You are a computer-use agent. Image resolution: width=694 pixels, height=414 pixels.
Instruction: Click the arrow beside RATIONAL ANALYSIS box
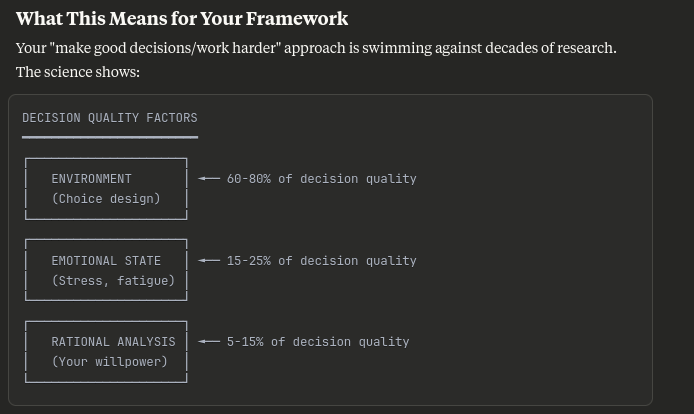click(x=209, y=341)
